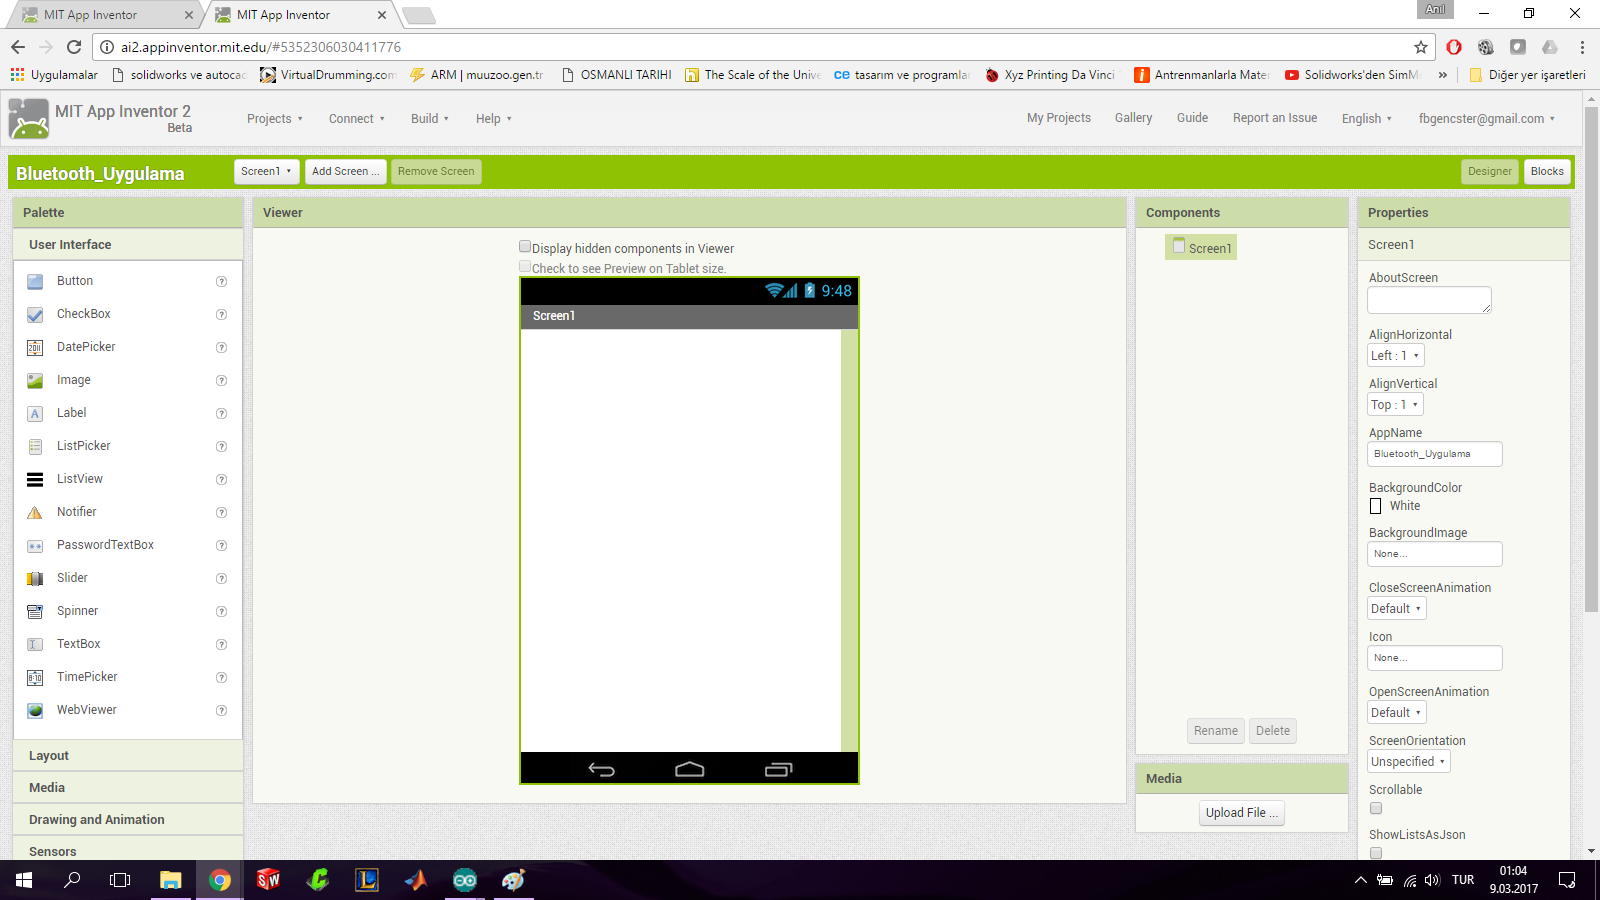1600x900 pixels.
Task: Click the MIT App Inventor Android logo
Action: coord(28,119)
